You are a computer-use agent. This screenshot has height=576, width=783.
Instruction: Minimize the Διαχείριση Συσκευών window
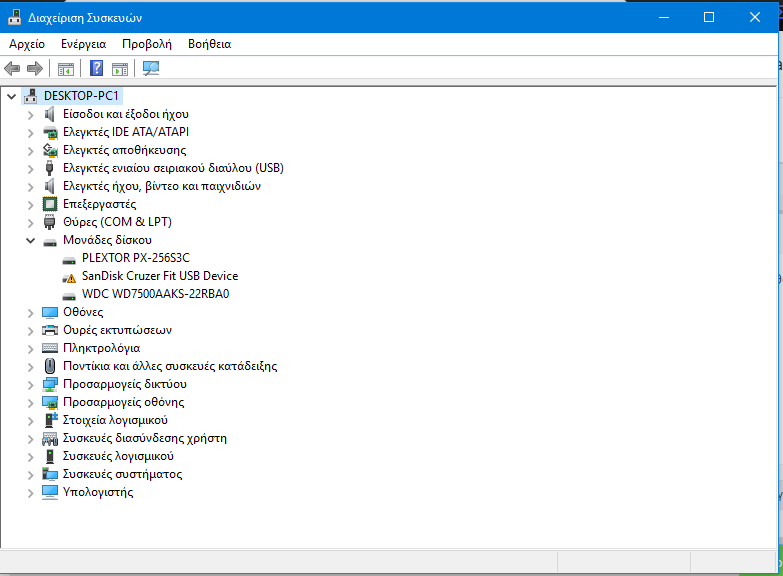pos(664,17)
